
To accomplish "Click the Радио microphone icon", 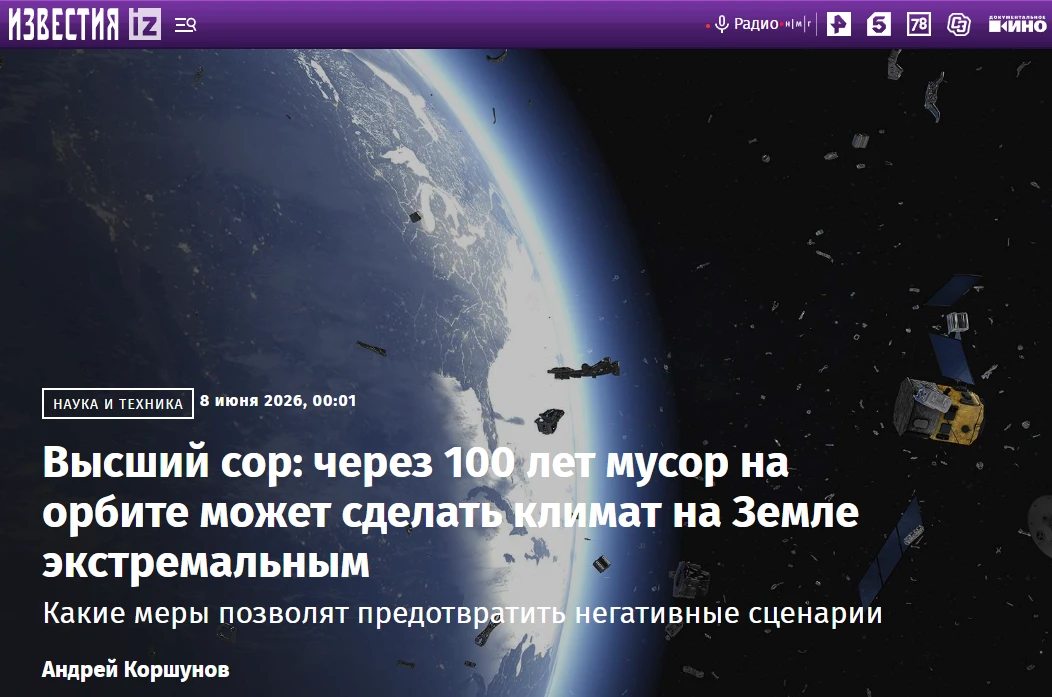I will pos(722,25).
